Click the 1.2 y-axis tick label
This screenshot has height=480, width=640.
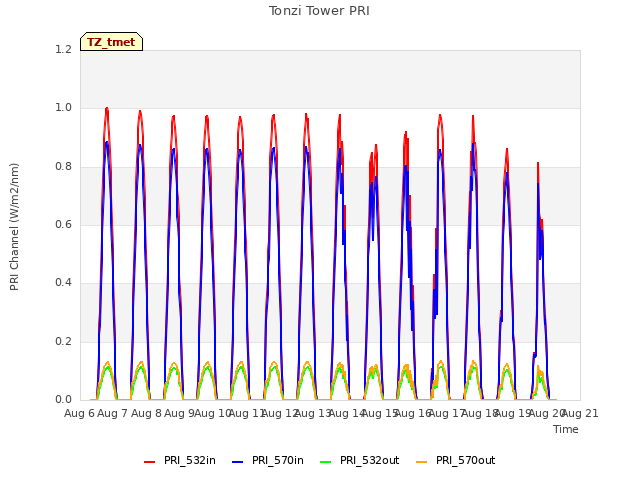(x=63, y=49)
